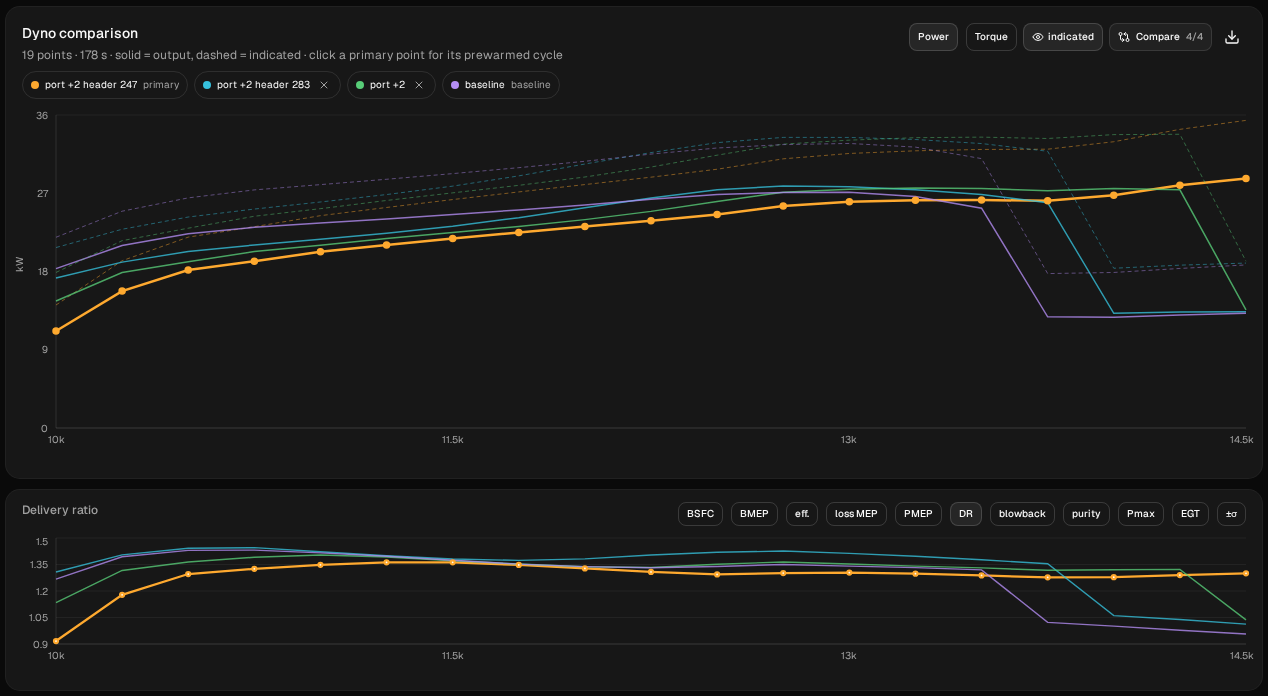Open the Compare 4/4 selector
The width and height of the screenshot is (1268, 696).
1161,37
